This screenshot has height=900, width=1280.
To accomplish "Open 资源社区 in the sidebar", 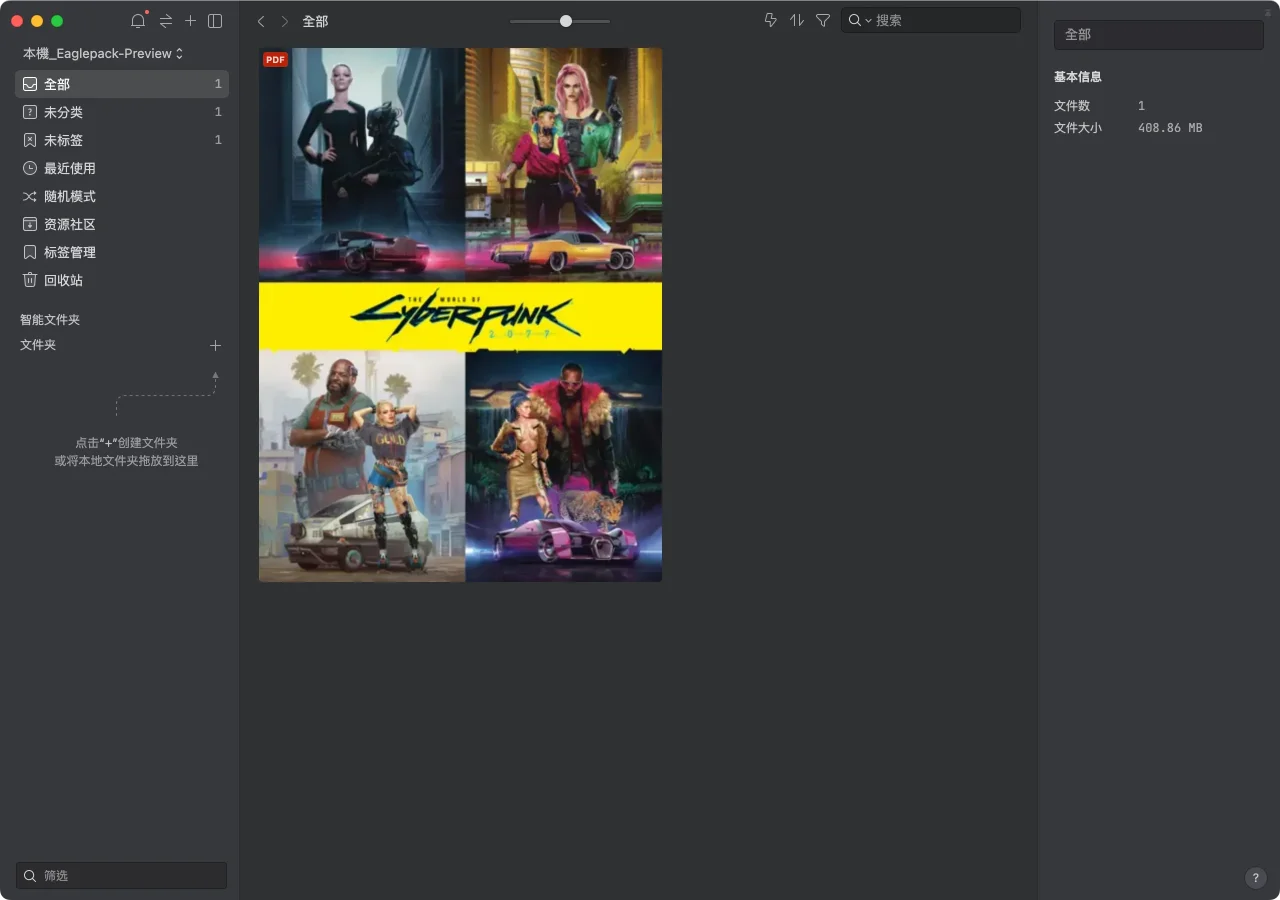I will [122, 224].
